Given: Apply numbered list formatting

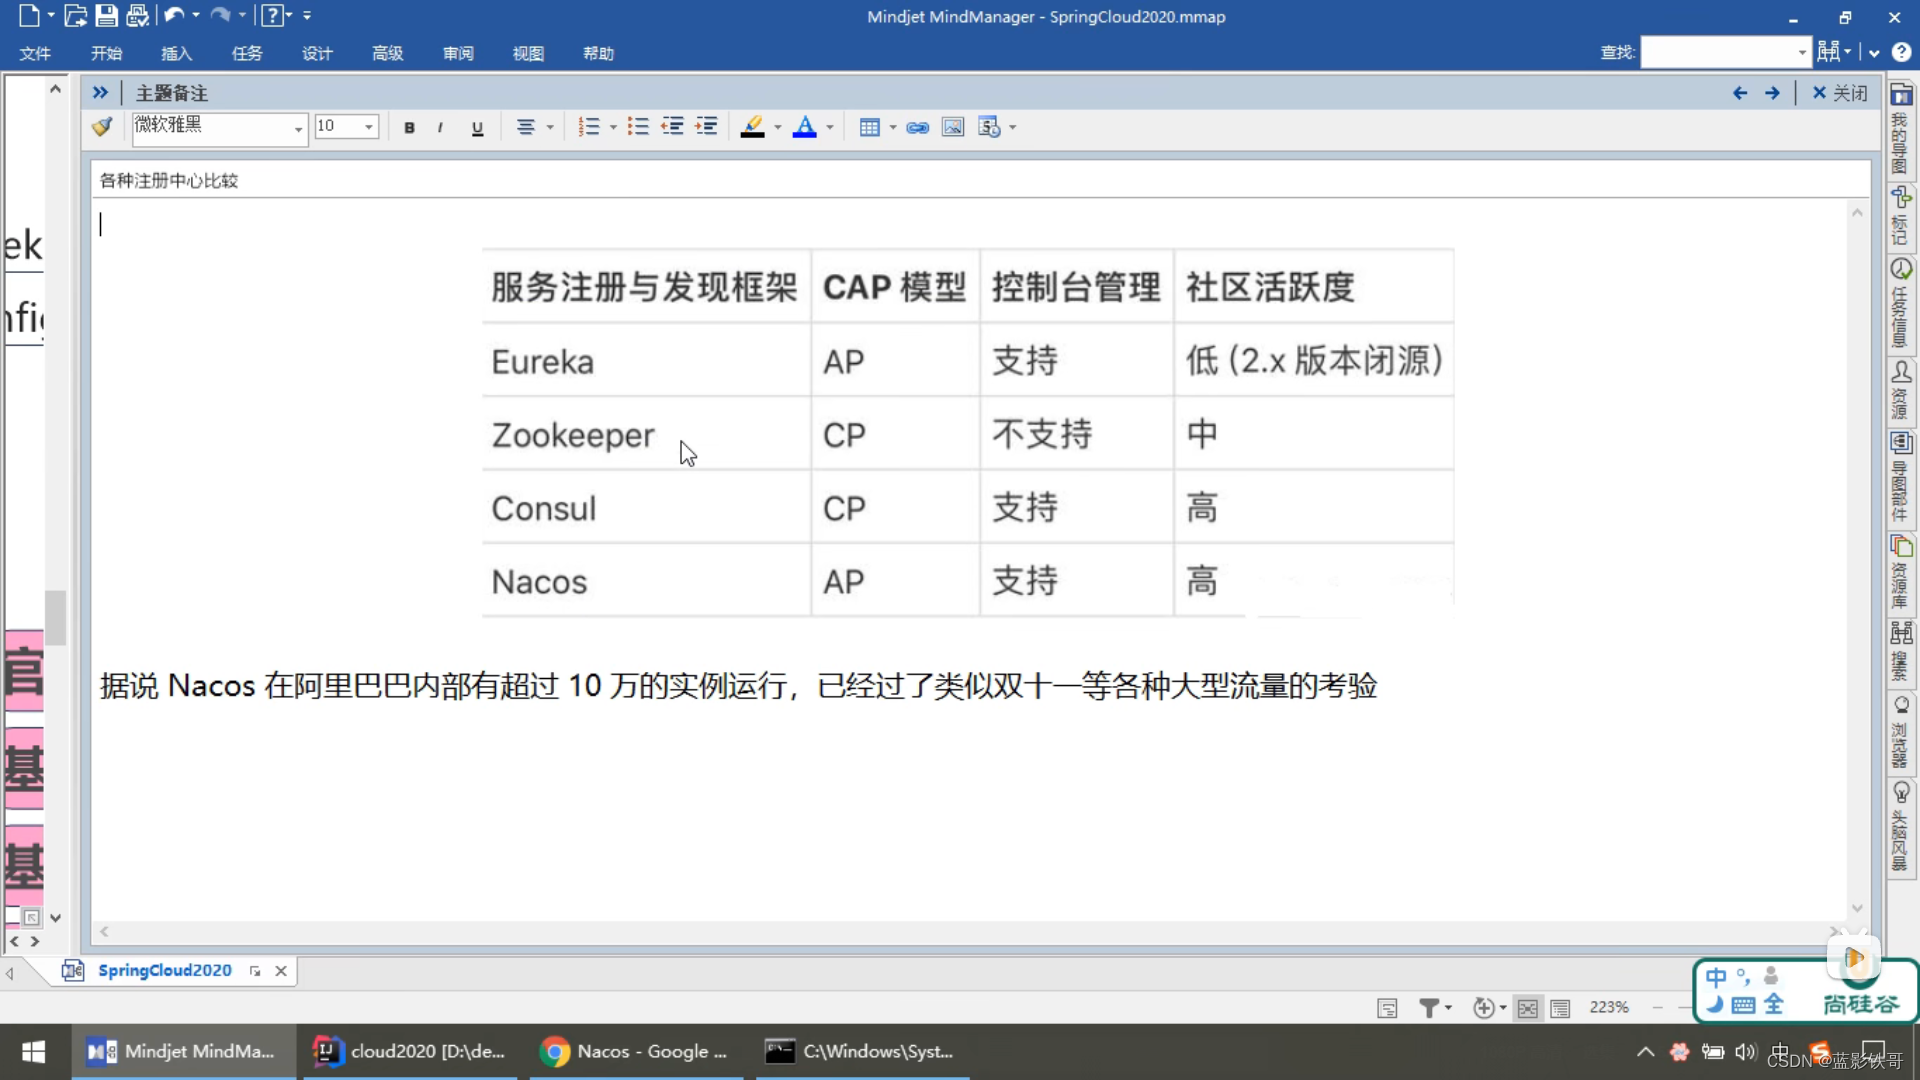Looking at the screenshot, I should (589, 127).
